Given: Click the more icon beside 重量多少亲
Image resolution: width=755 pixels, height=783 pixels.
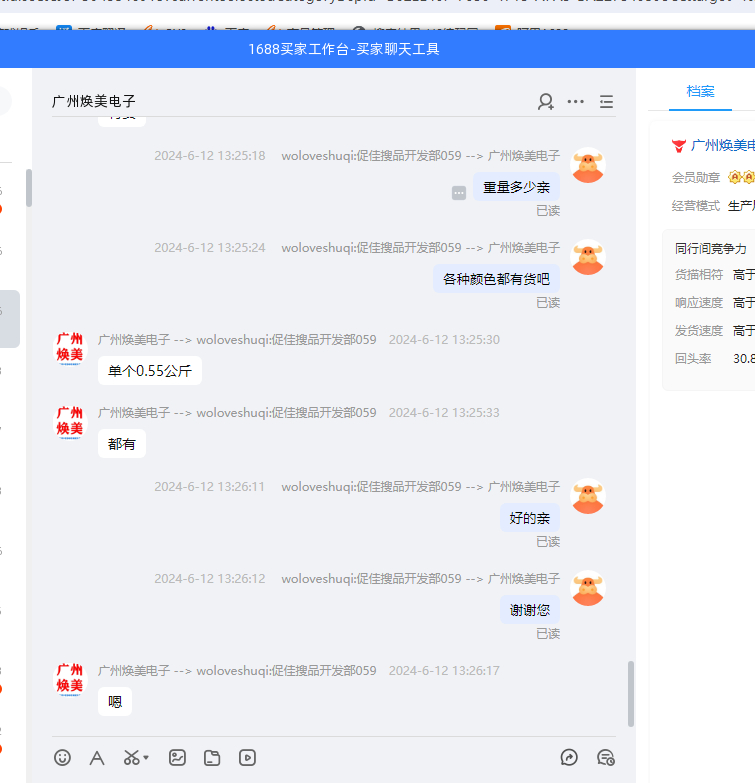Looking at the screenshot, I should click(x=459, y=193).
